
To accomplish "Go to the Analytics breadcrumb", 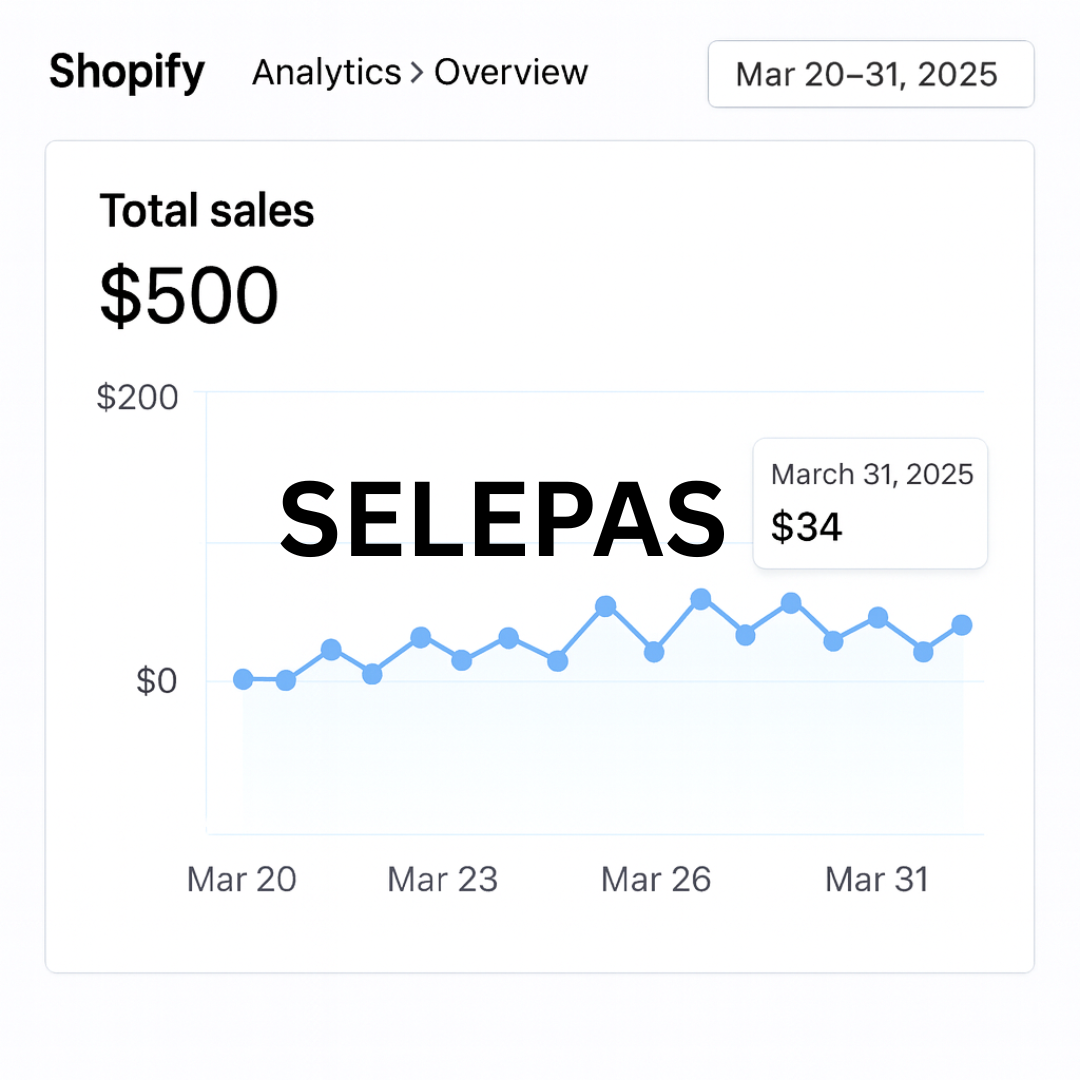I will (326, 72).
